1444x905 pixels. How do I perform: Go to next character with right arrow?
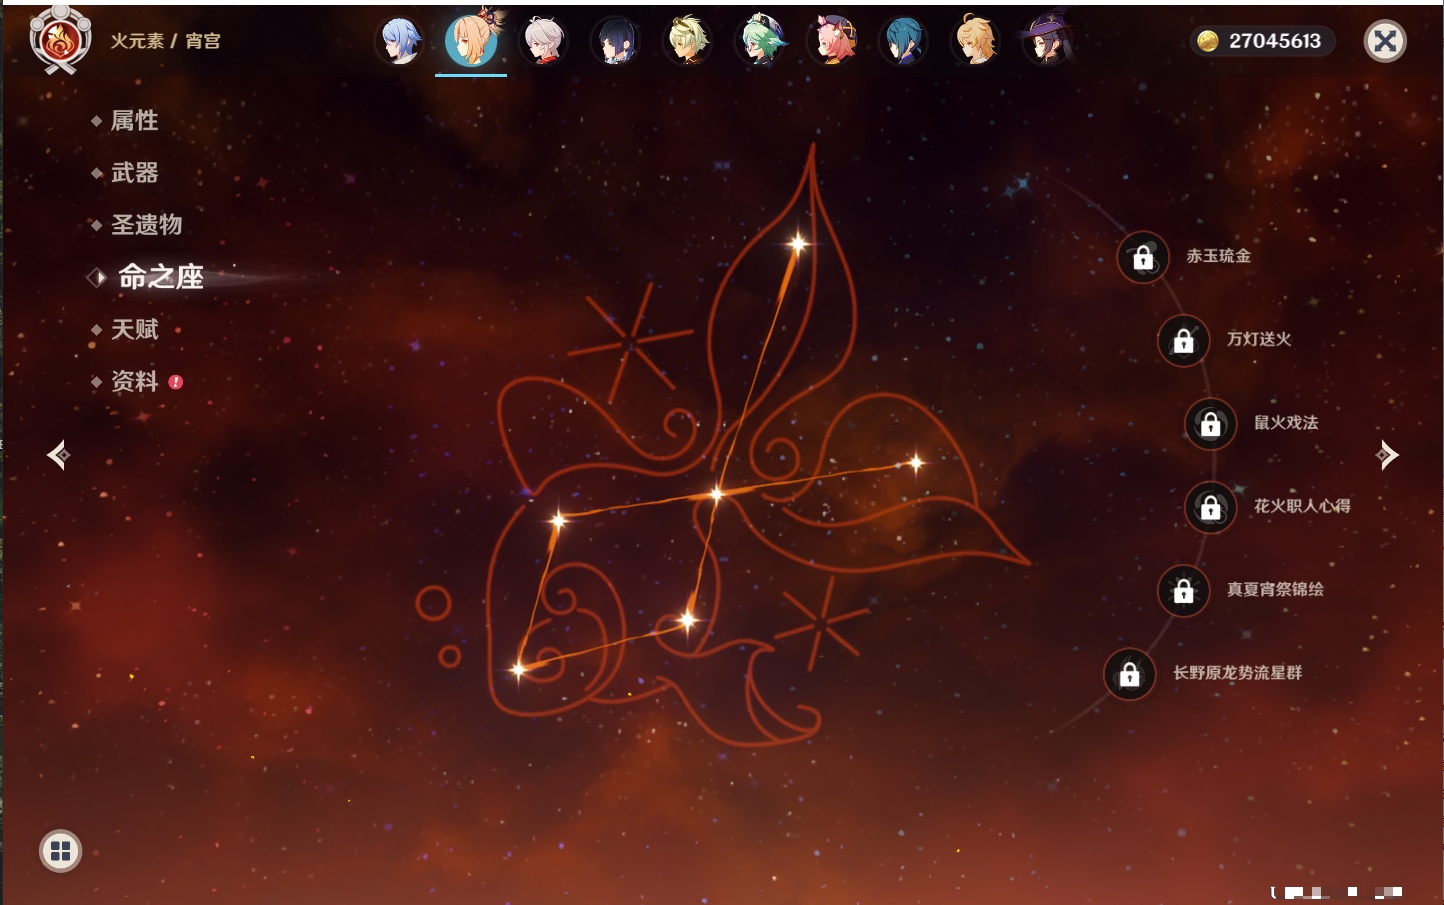pos(1386,455)
